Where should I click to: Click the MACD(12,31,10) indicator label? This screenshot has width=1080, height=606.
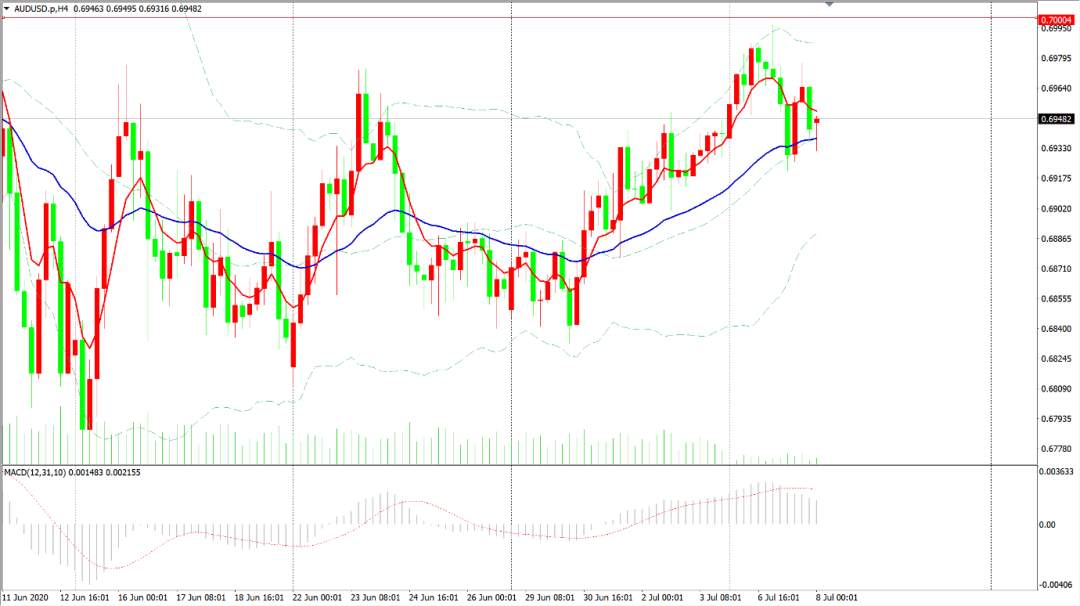click(35, 472)
